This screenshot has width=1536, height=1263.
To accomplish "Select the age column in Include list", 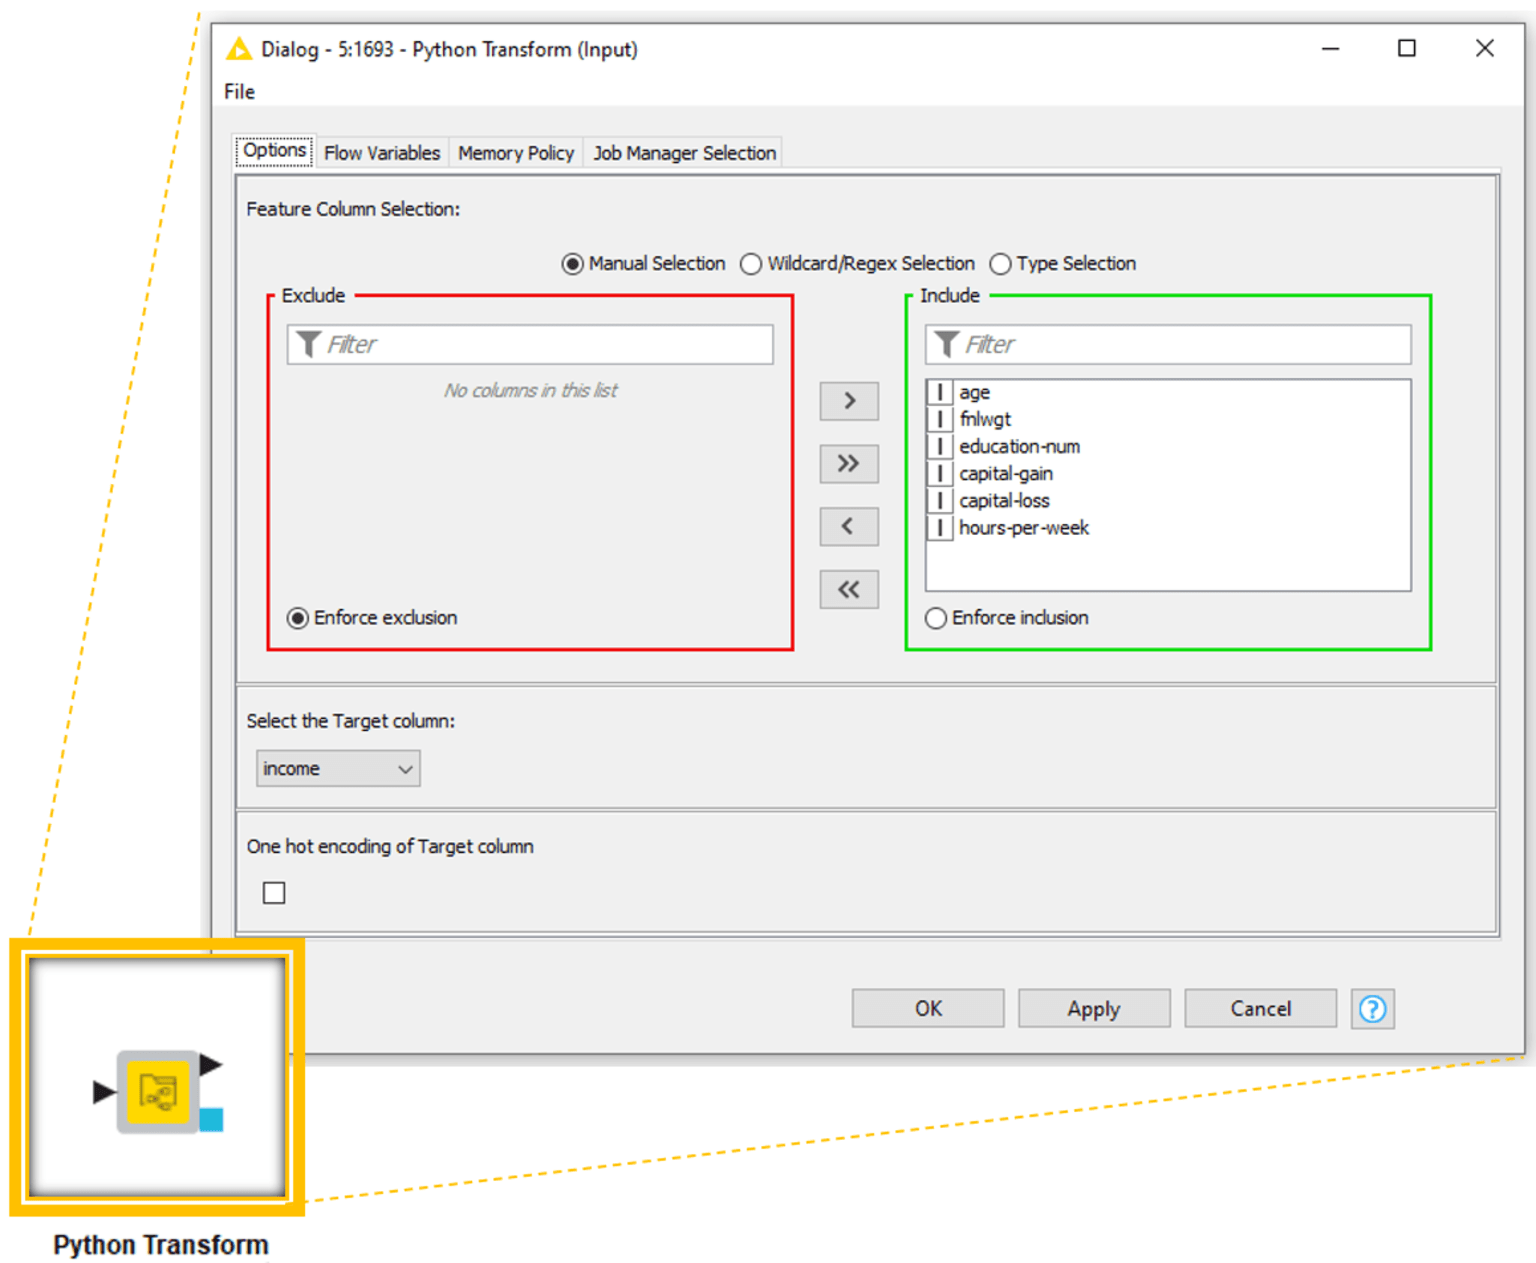I will pyautogui.click(x=1168, y=392).
